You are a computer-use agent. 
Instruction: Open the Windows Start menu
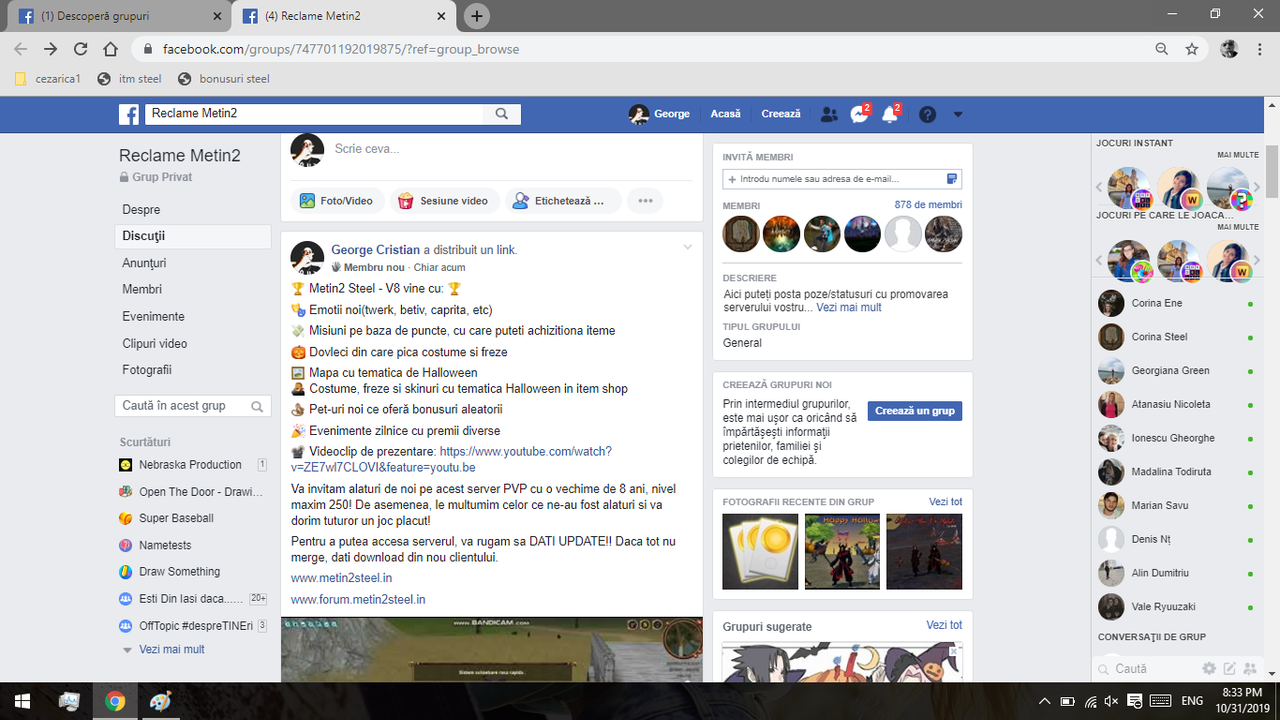22,701
